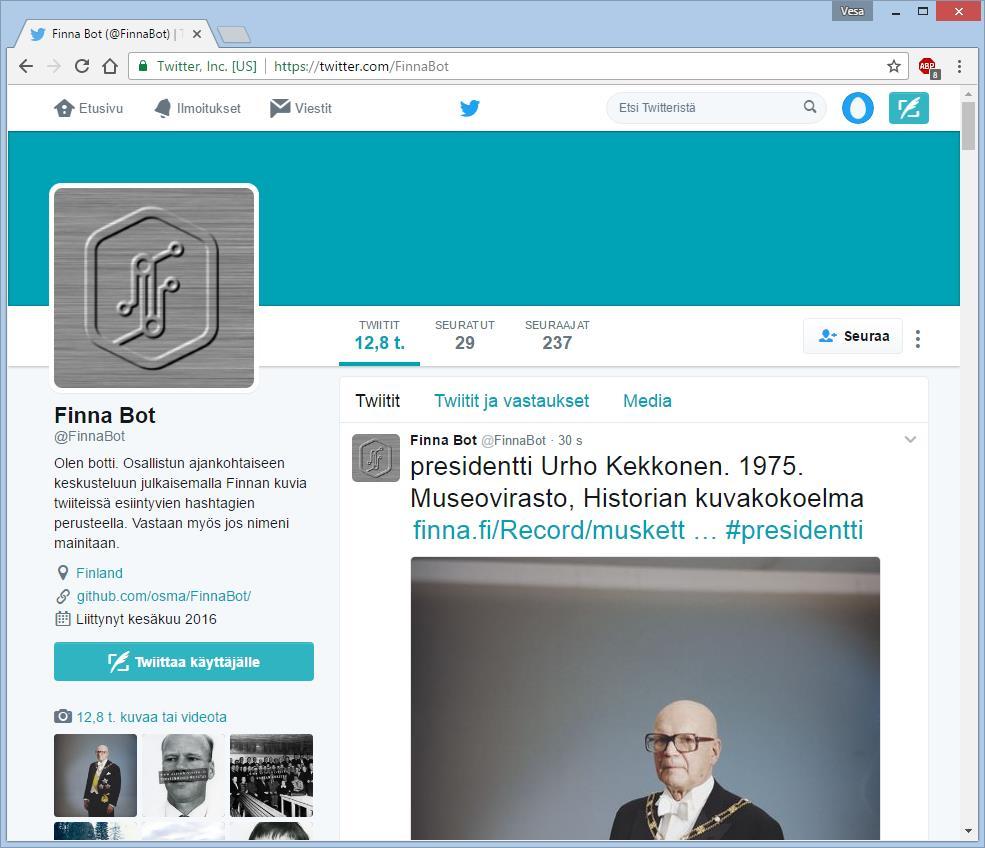
Task: Open media thumbnail of group photo
Action: point(271,776)
